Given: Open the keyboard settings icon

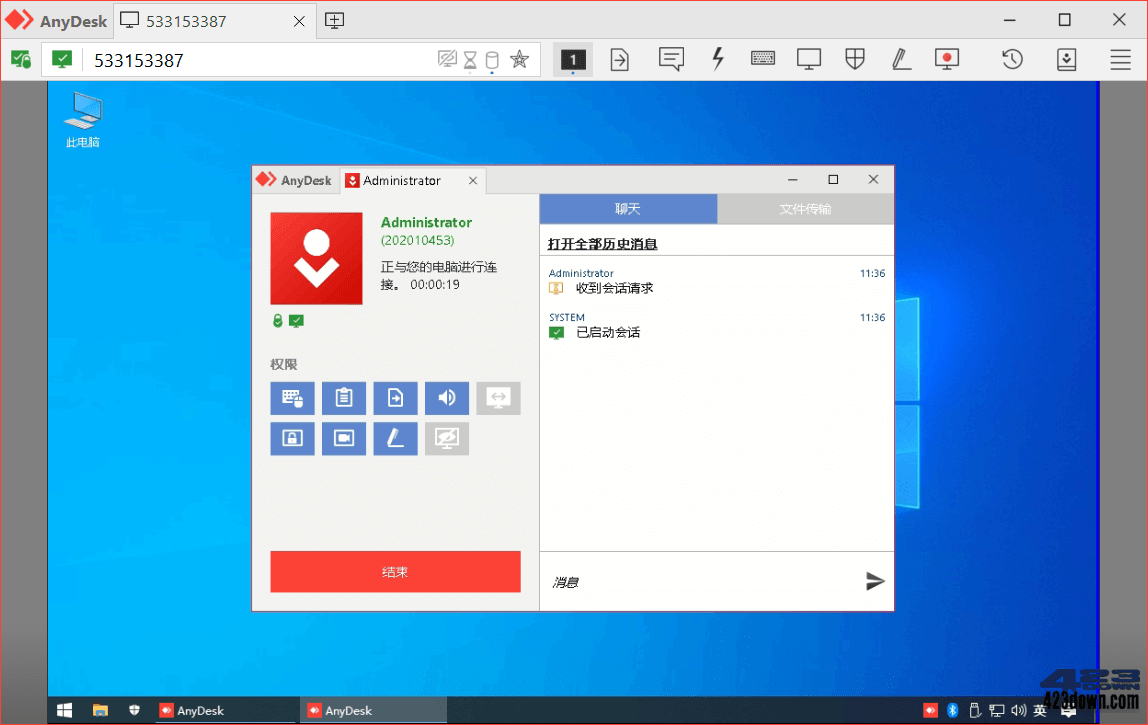Looking at the screenshot, I should pyautogui.click(x=763, y=59).
